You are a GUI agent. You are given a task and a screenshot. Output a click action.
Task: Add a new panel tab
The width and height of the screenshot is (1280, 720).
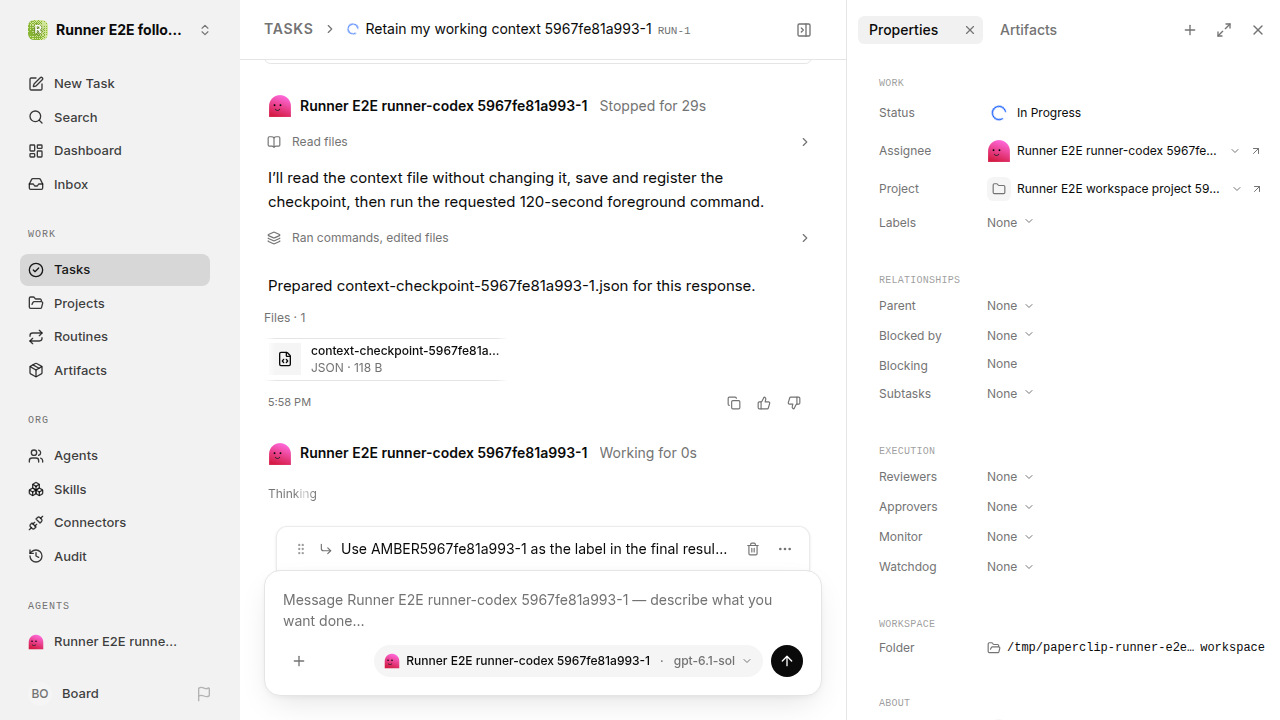[1190, 30]
